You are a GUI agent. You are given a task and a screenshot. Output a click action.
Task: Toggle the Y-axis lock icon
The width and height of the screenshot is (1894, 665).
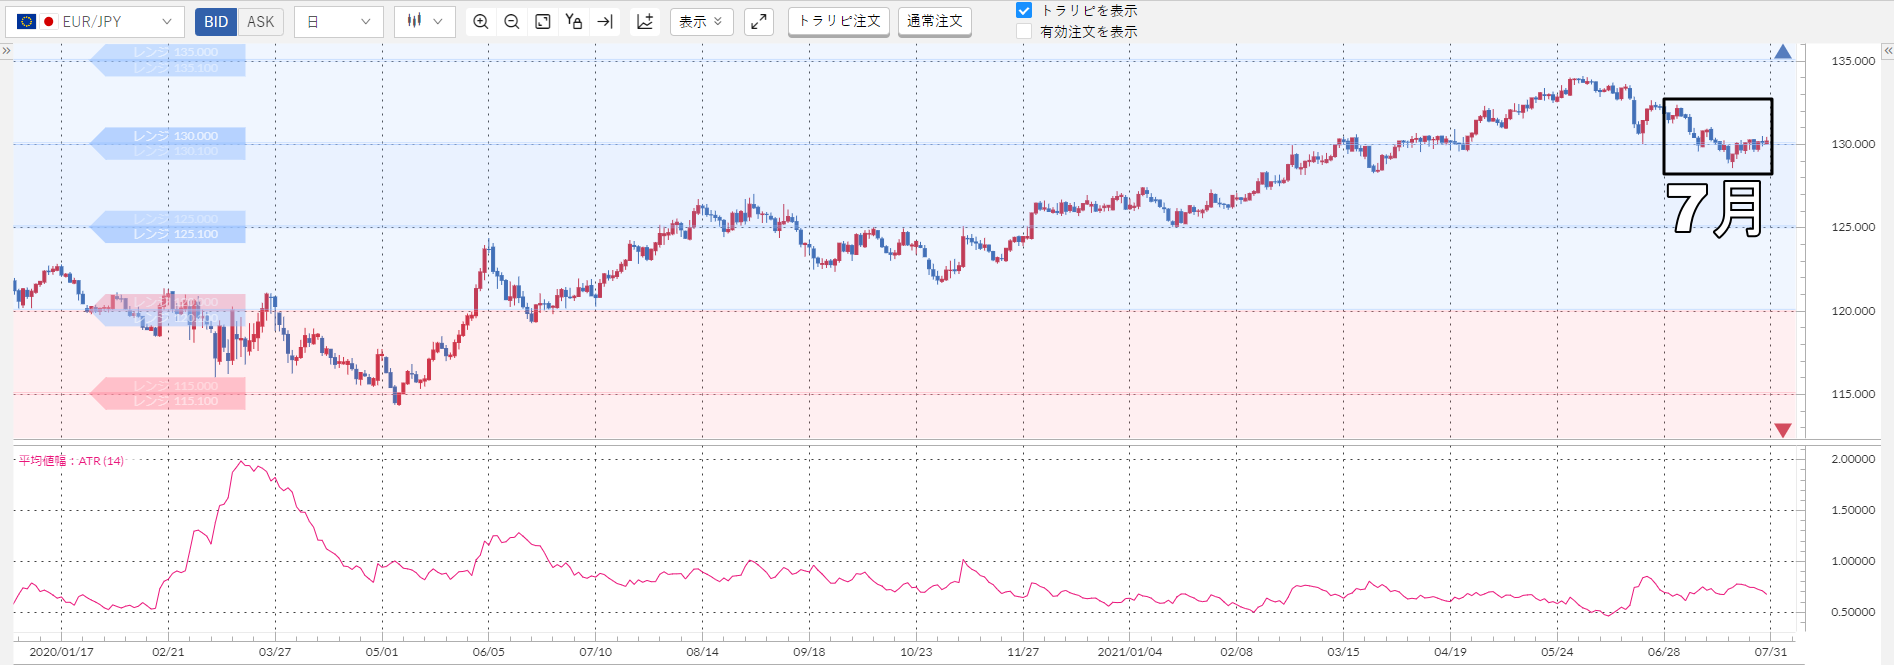[574, 21]
